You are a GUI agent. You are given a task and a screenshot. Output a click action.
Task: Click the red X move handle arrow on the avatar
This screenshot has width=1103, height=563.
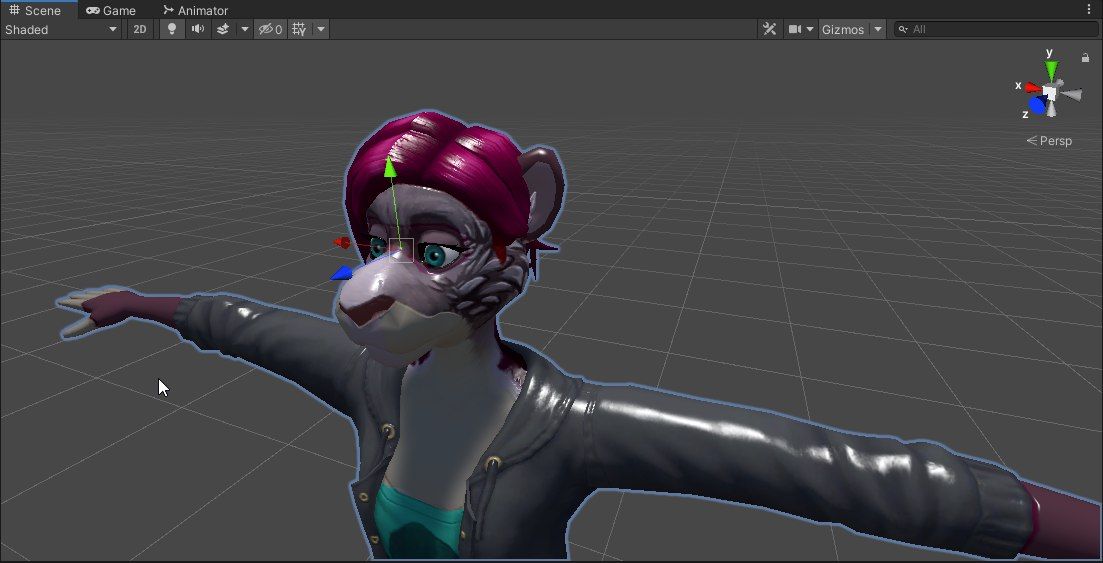[x=342, y=243]
